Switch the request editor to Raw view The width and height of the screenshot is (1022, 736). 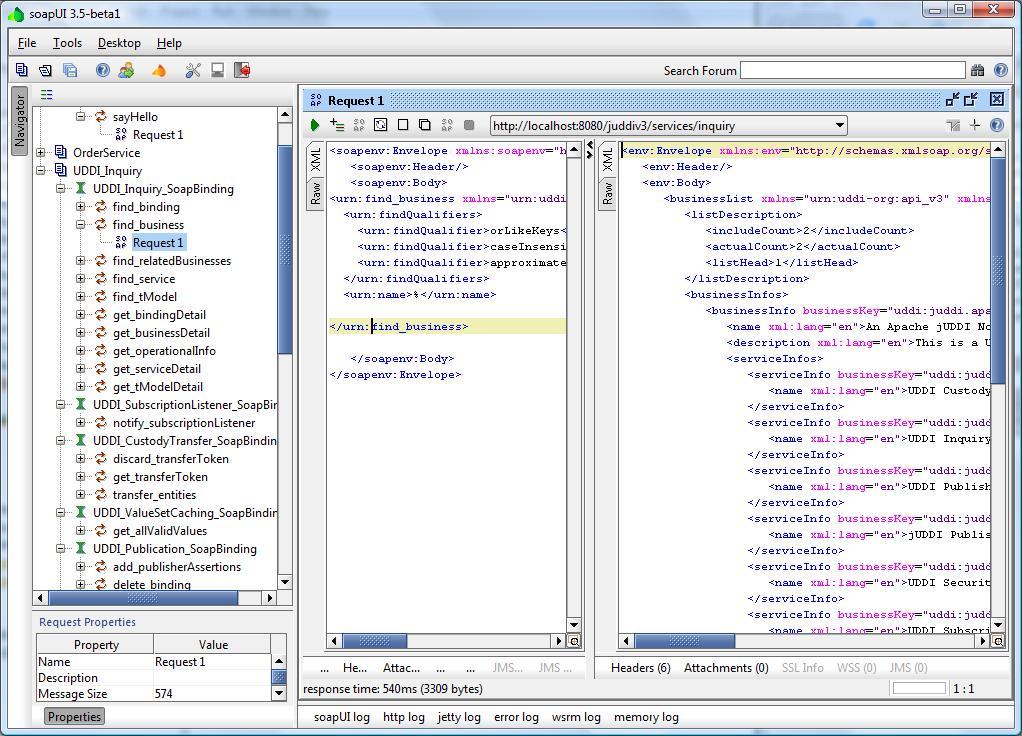[316, 193]
